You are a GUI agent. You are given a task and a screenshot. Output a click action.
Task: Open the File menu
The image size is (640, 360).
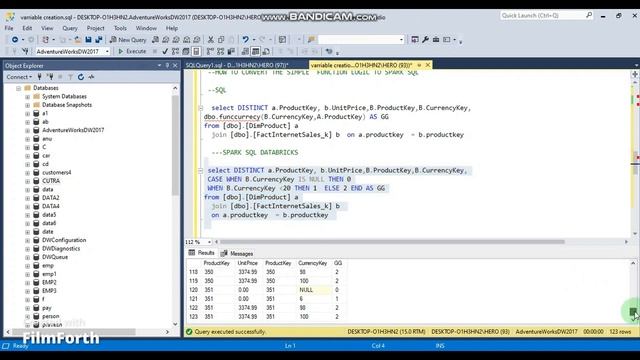pos(9,28)
